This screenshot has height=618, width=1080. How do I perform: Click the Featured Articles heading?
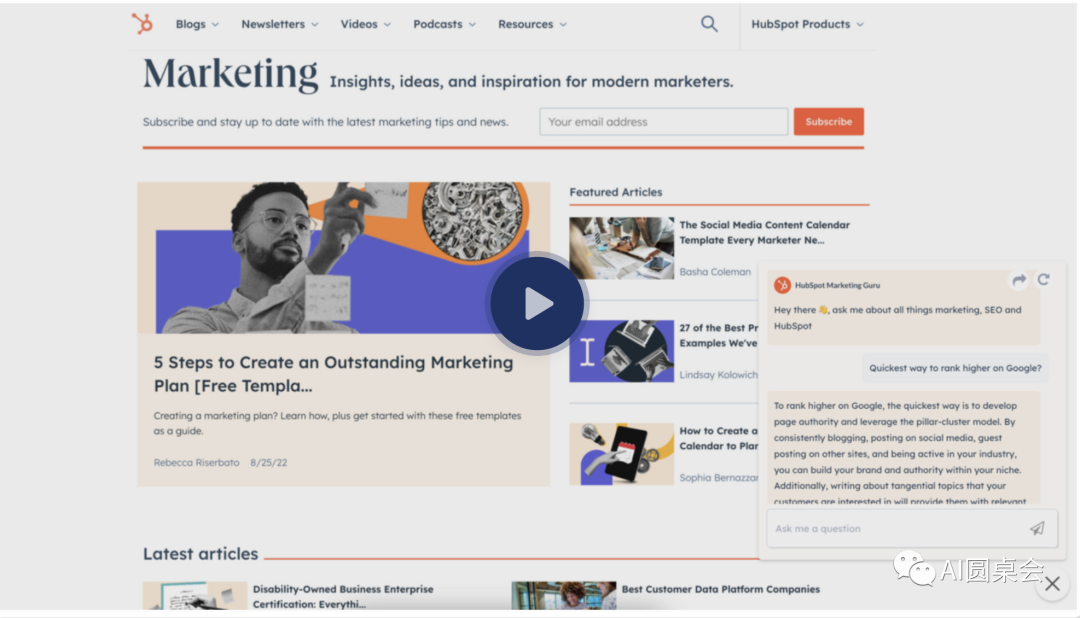[616, 192]
